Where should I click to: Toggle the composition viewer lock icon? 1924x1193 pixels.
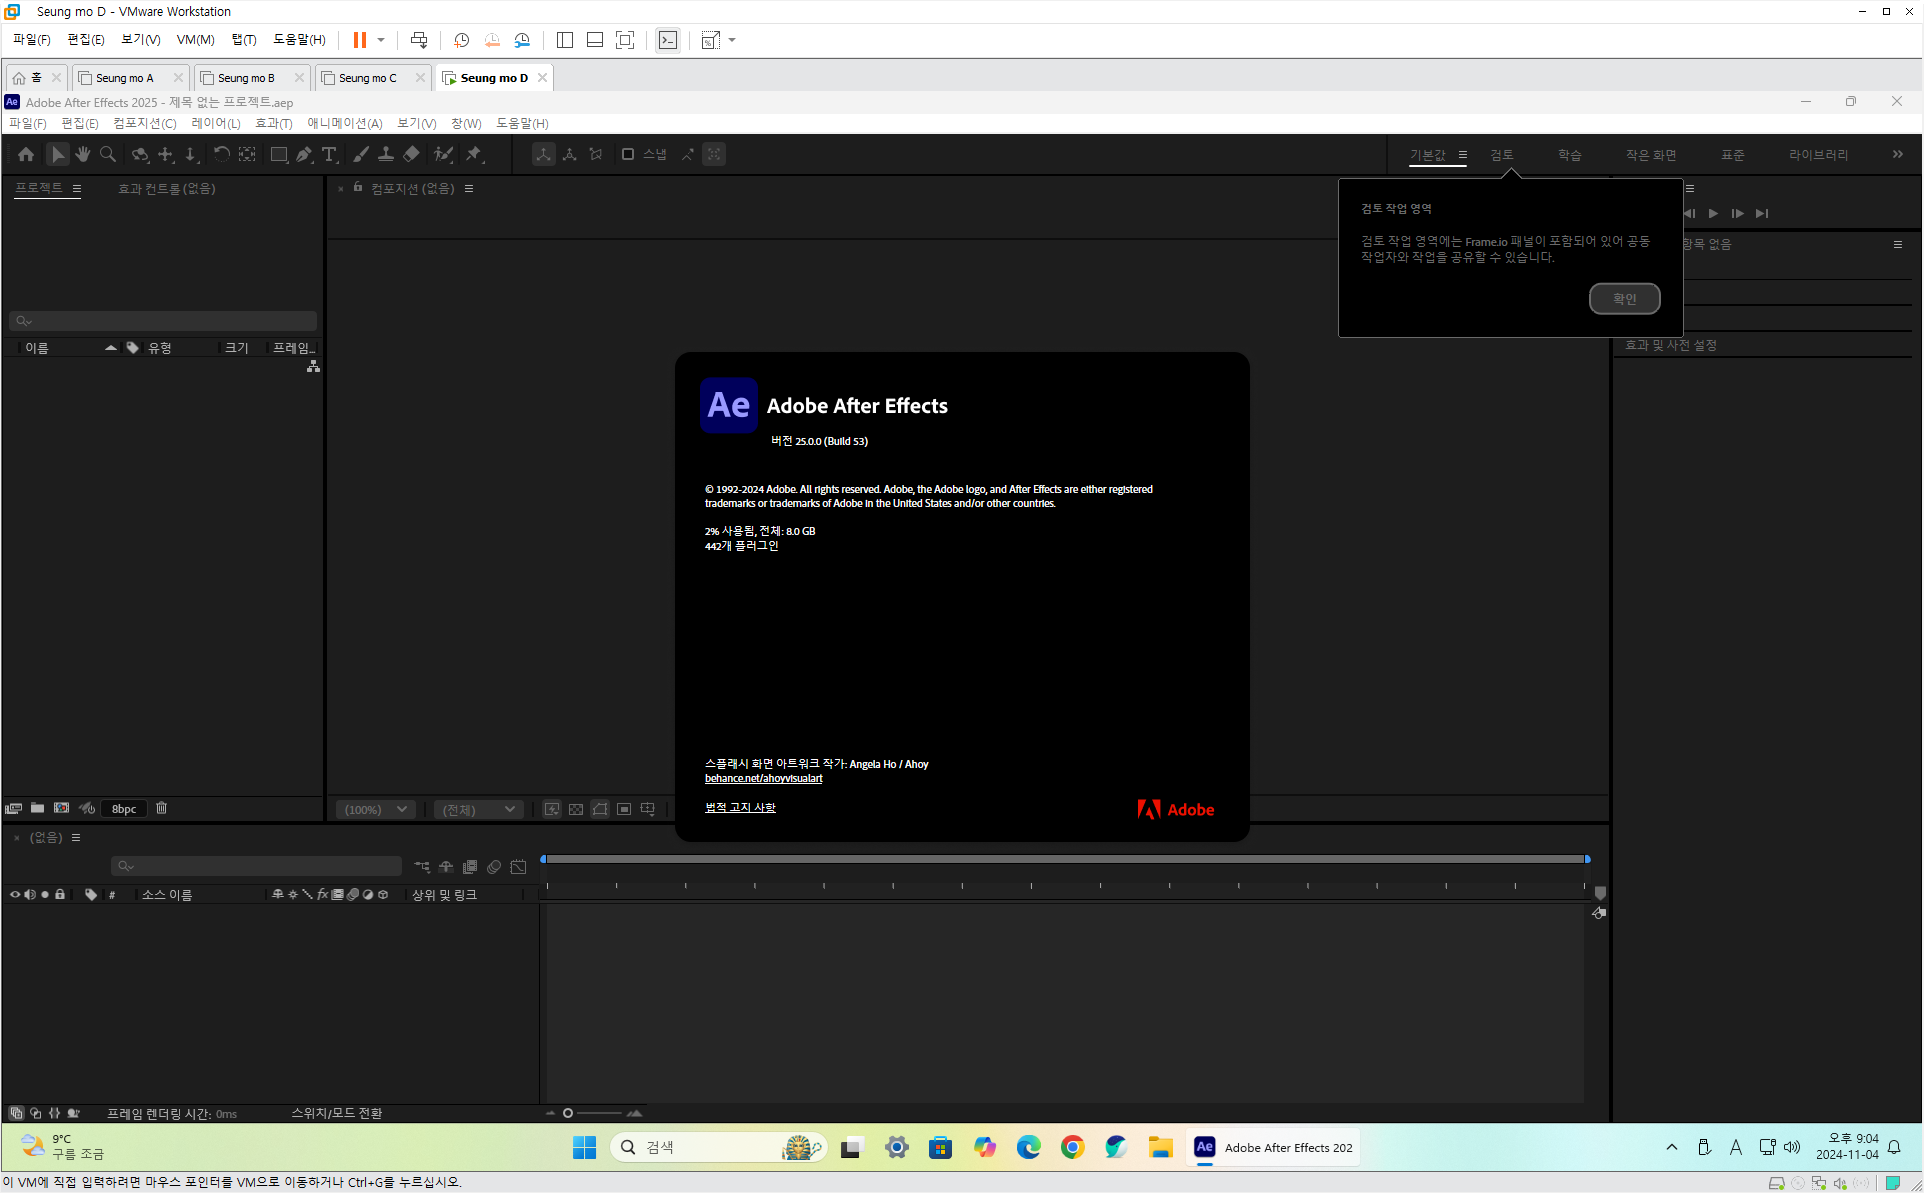point(358,188)
